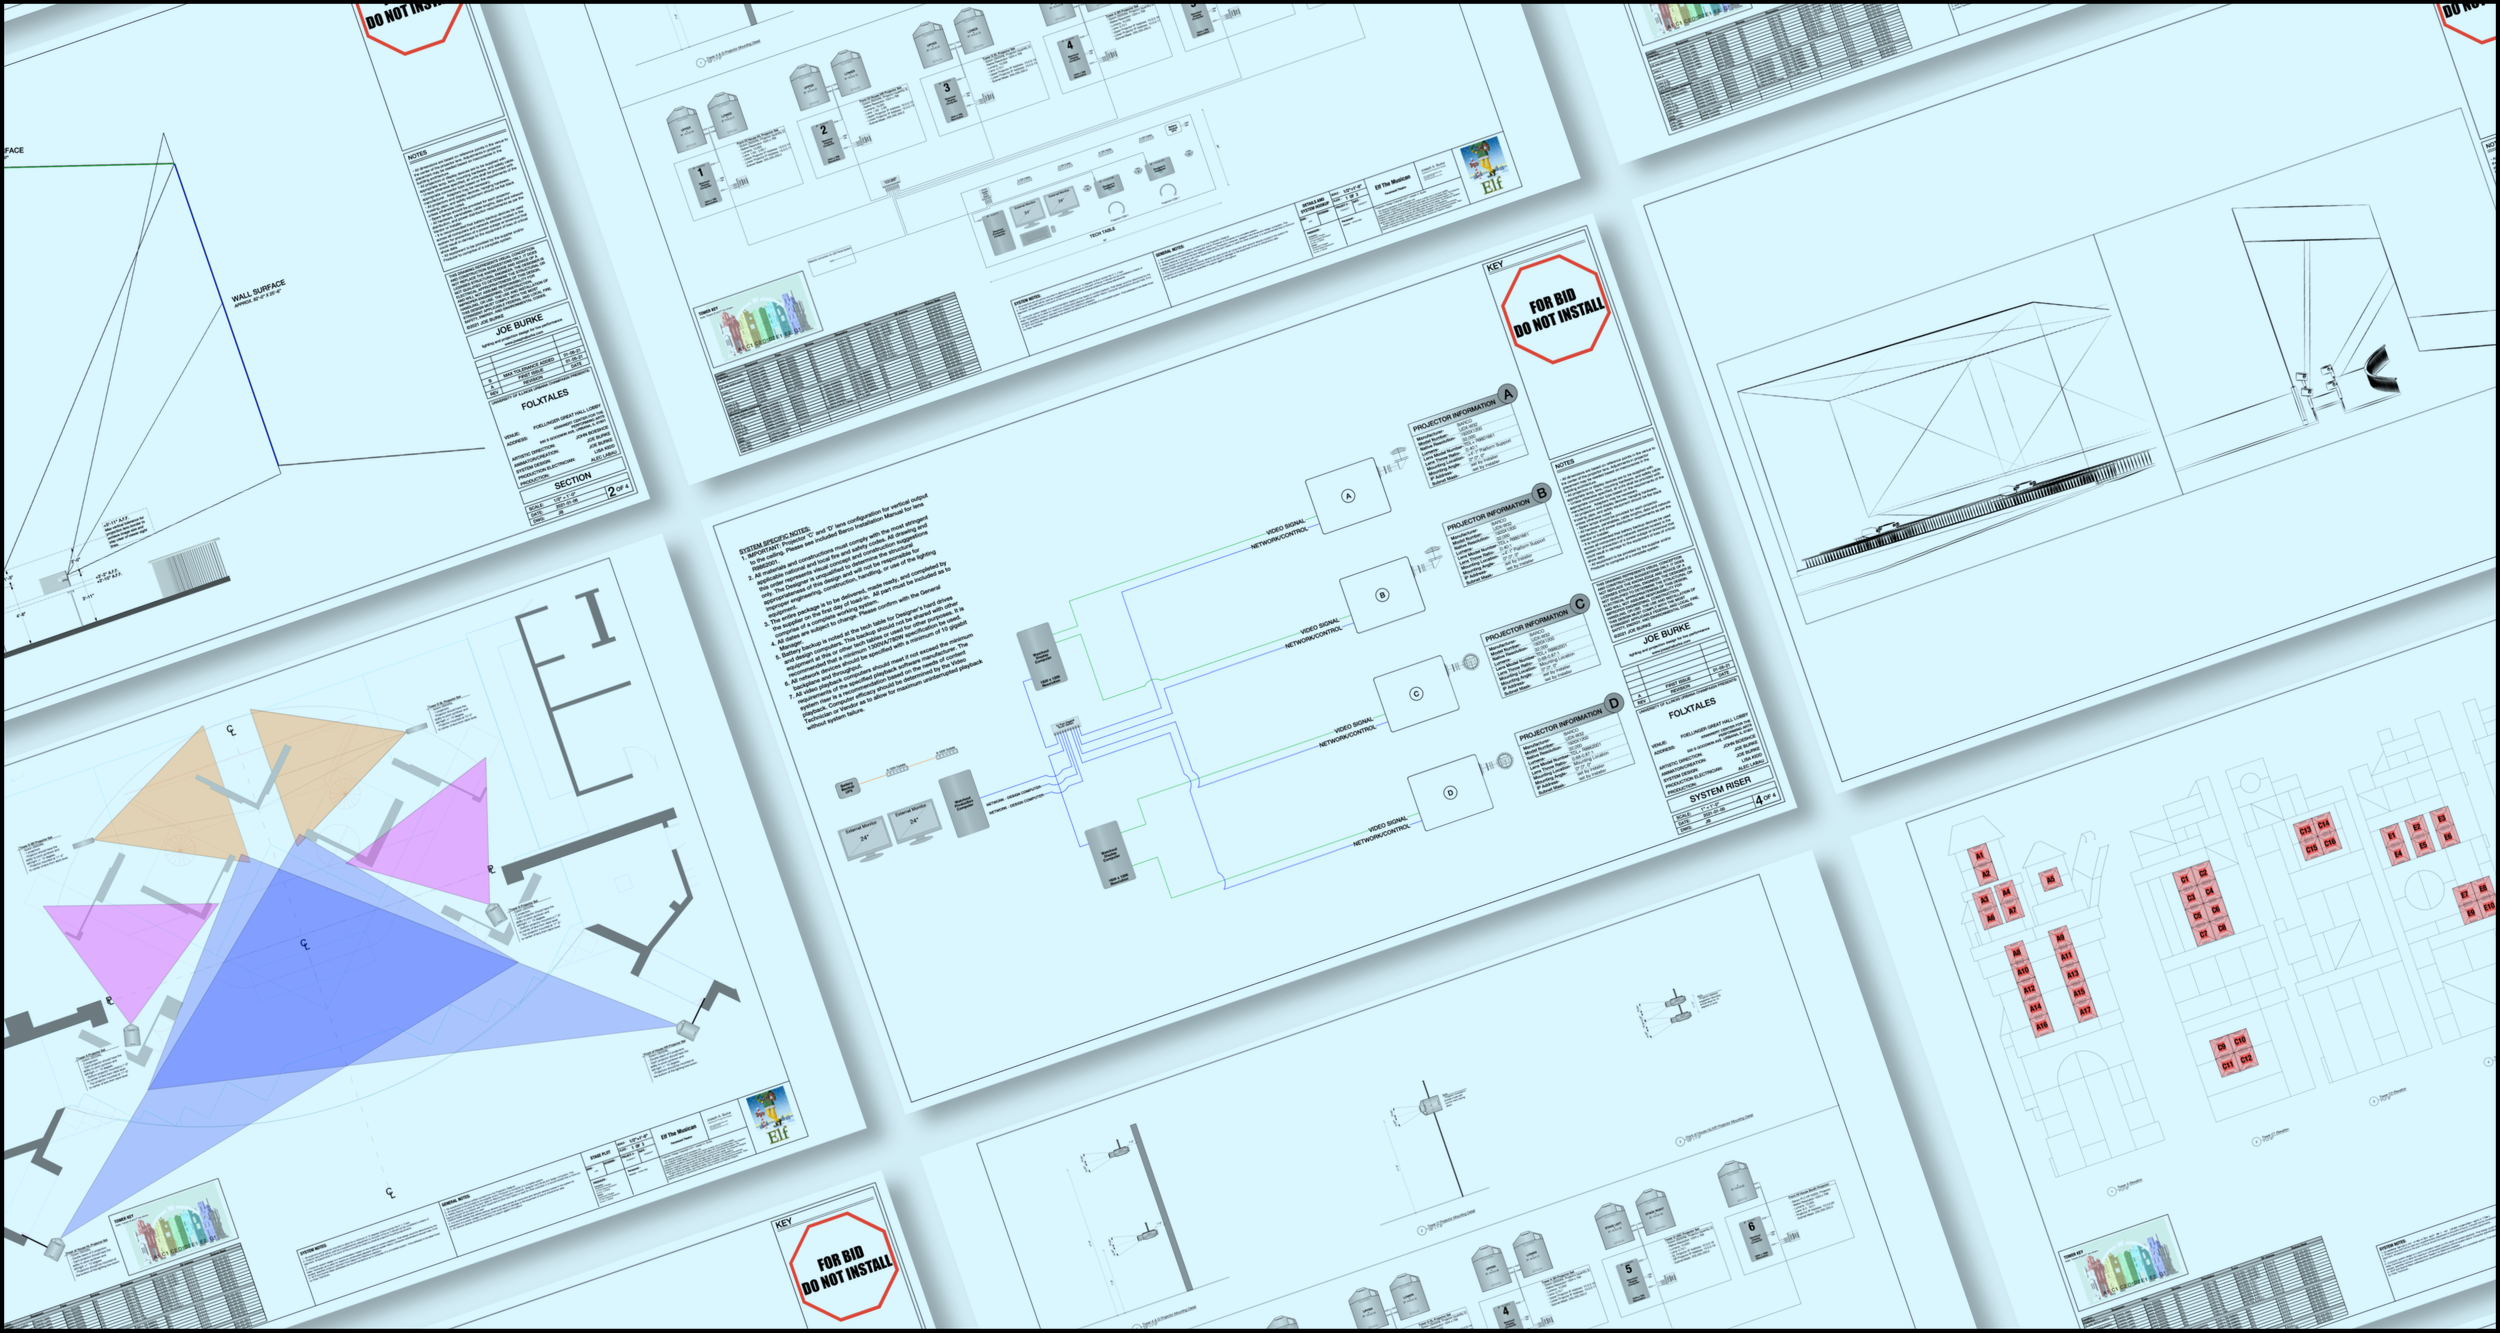The height and width of the screenshot is (1333, 2500).
Task: Click projector box C in the riser diagram
Action: pos(1416,693)
